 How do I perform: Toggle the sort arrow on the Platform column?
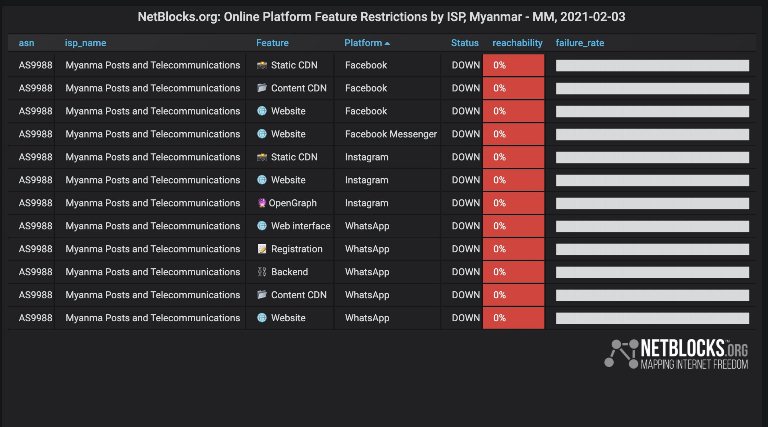pos(387,43)
